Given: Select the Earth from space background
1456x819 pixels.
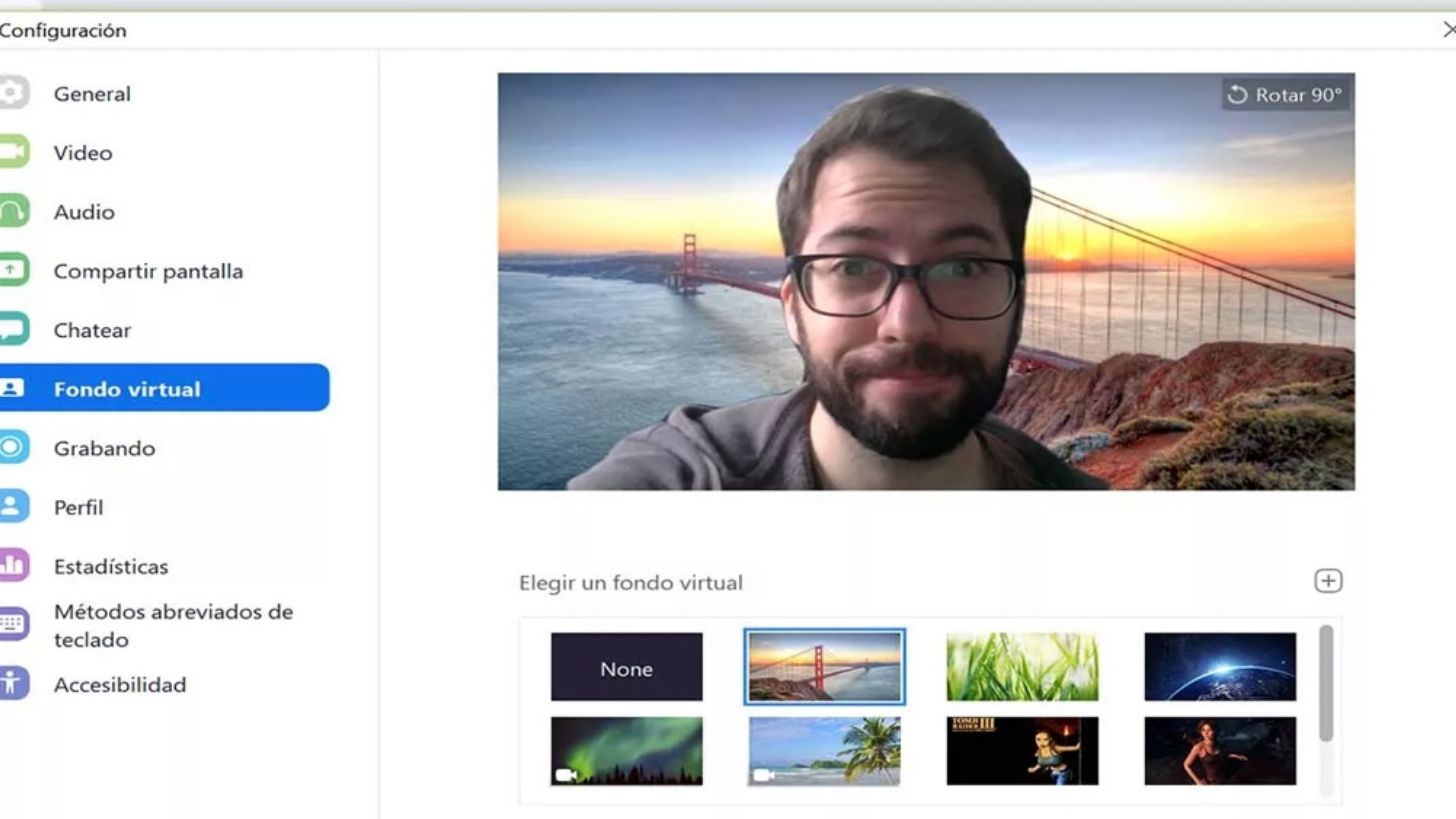Looking at the screenshot, I should coord(1220,667).
